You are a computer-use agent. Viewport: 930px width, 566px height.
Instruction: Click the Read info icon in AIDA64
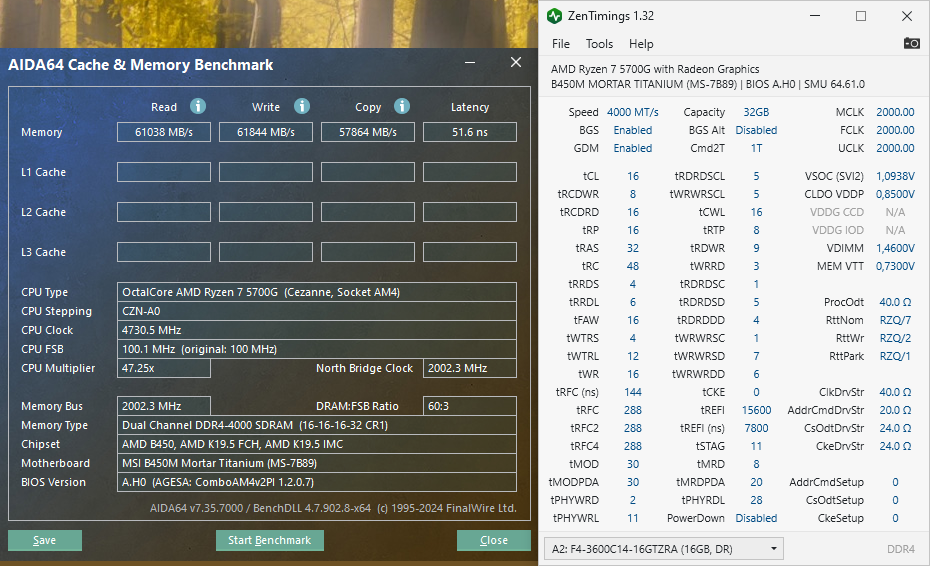pyautogui.click(x=198, y=106)
